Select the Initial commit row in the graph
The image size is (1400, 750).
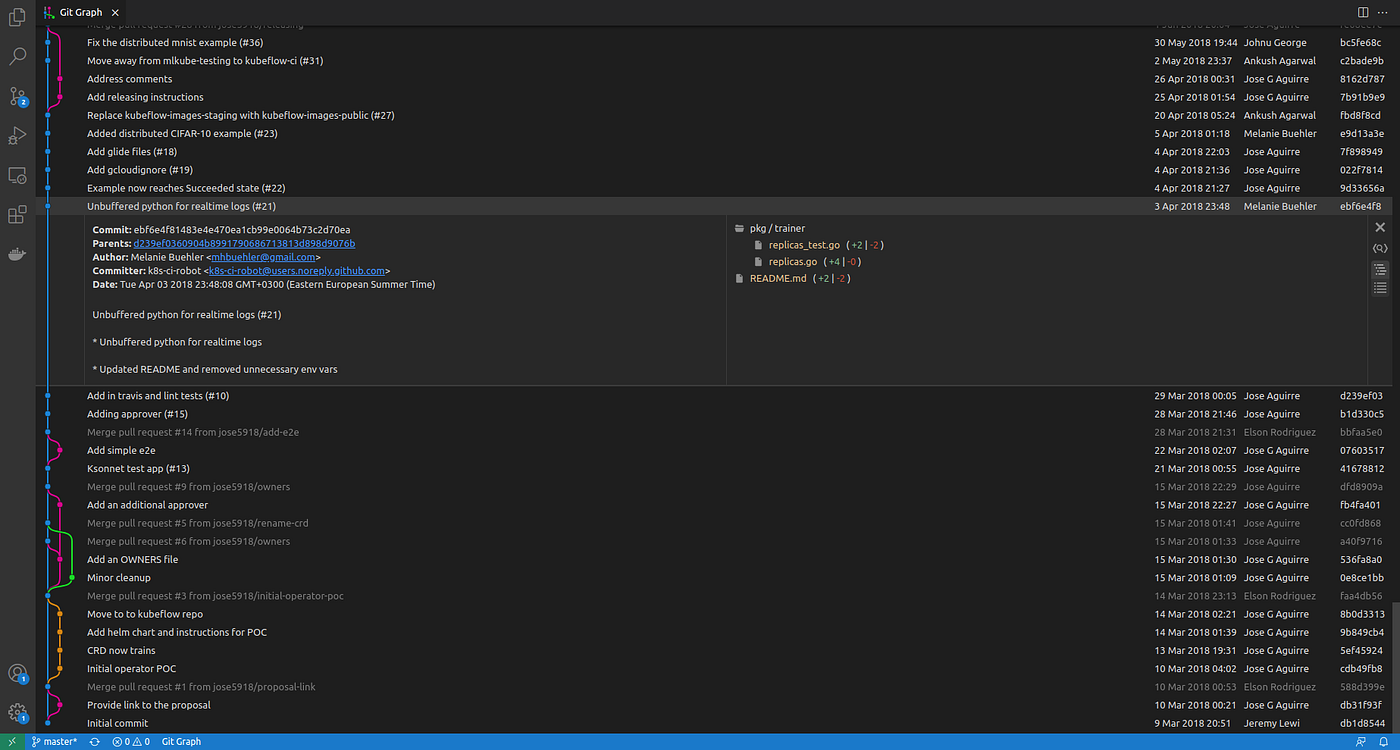[117, 722]
